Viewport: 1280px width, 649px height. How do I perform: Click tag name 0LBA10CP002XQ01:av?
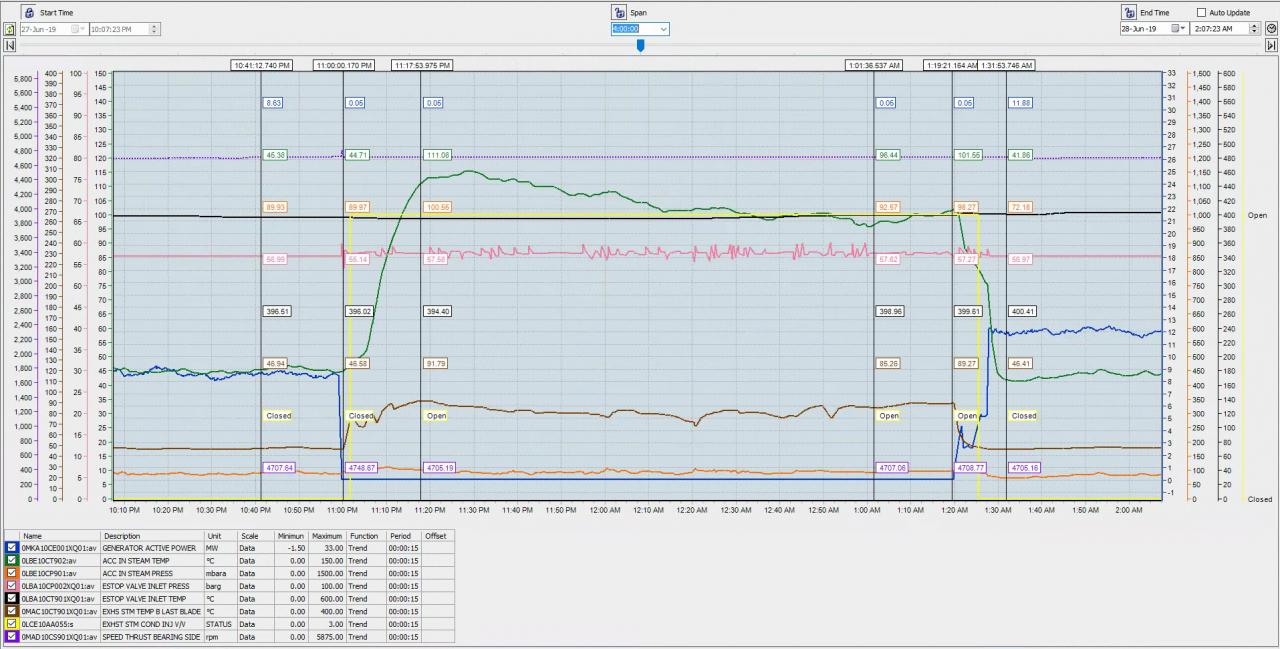point(59,586)
